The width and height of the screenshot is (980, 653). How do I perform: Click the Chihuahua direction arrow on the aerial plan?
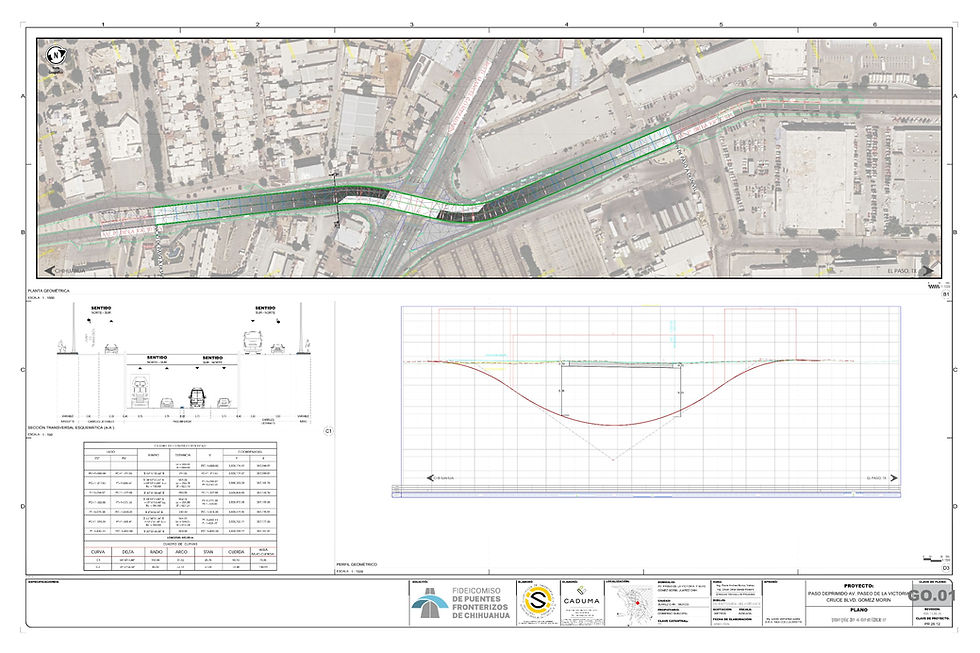[x=50, y=271]
